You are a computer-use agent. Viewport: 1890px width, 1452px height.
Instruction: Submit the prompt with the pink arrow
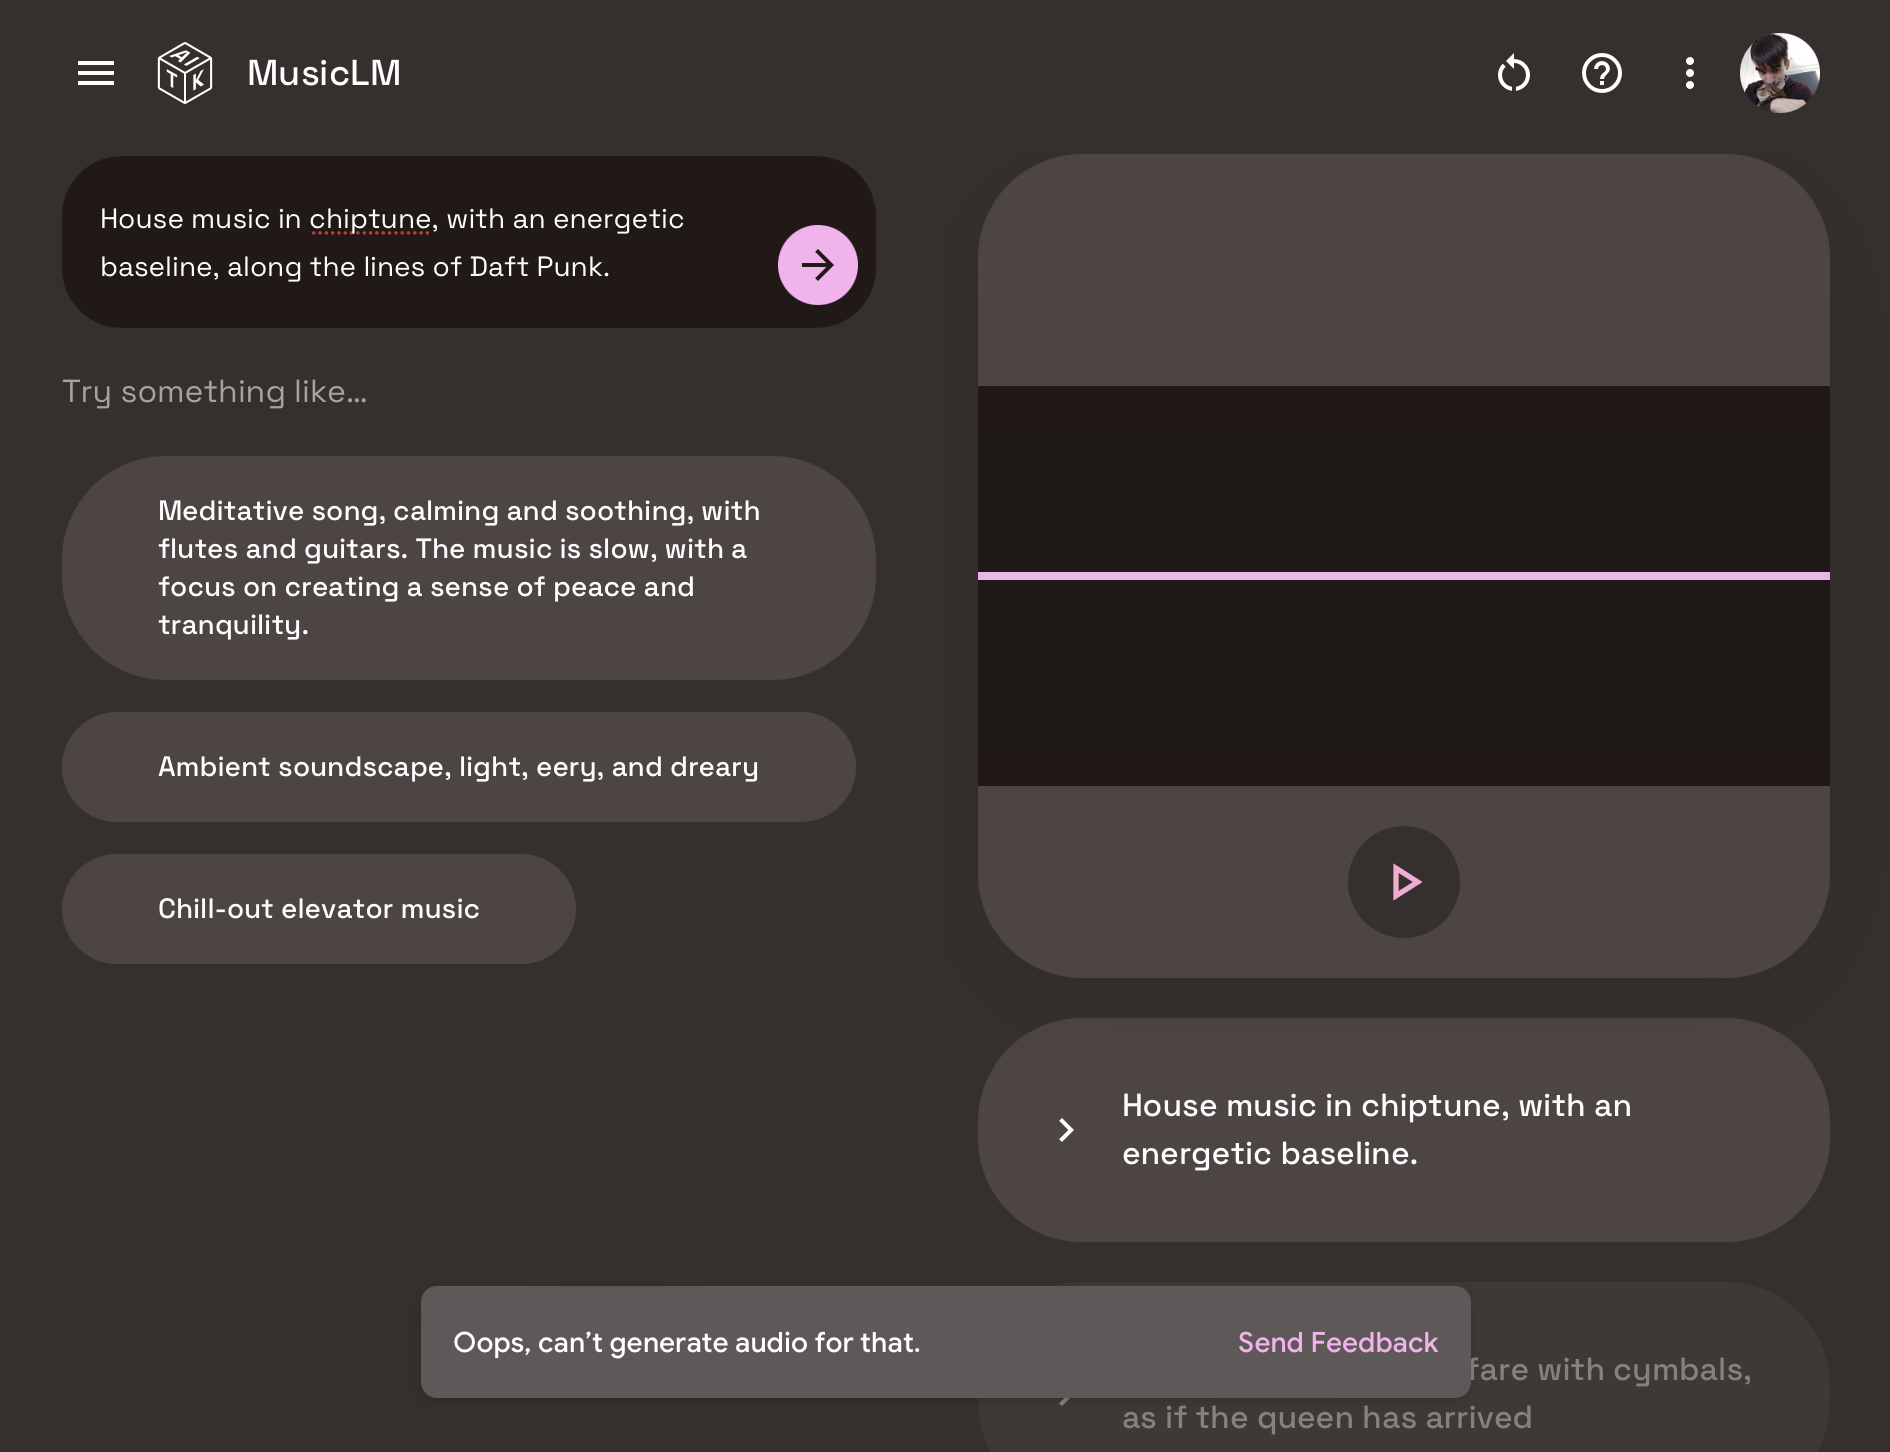click(x=817, y=265)
